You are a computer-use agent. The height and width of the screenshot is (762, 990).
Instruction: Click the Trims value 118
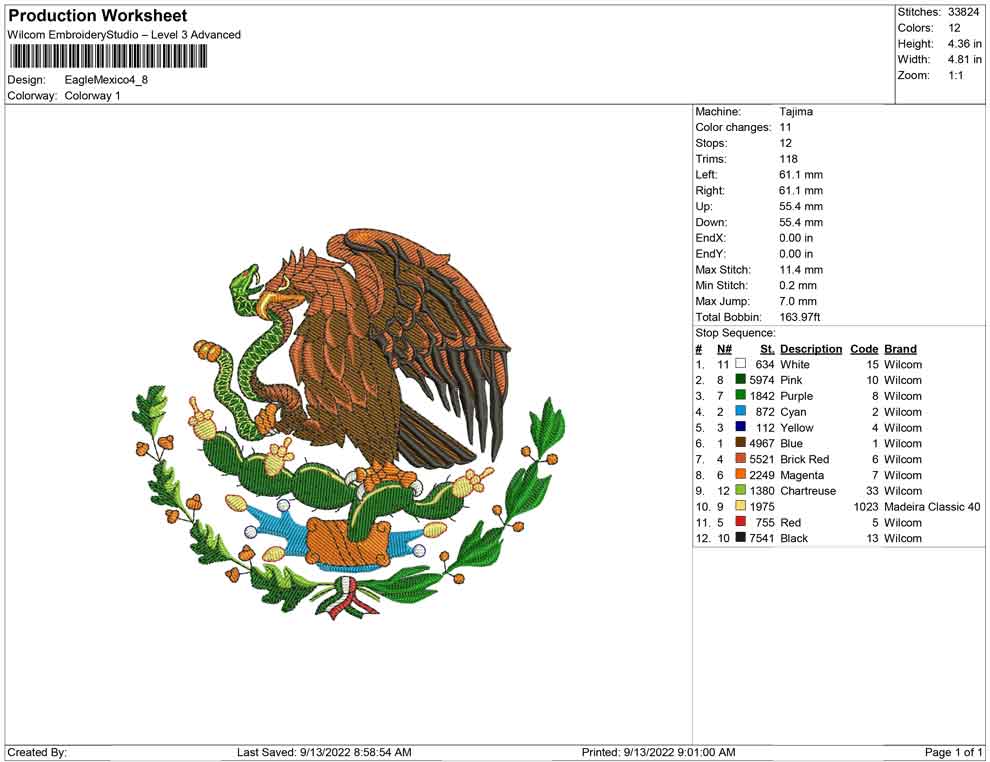(788, 159)
